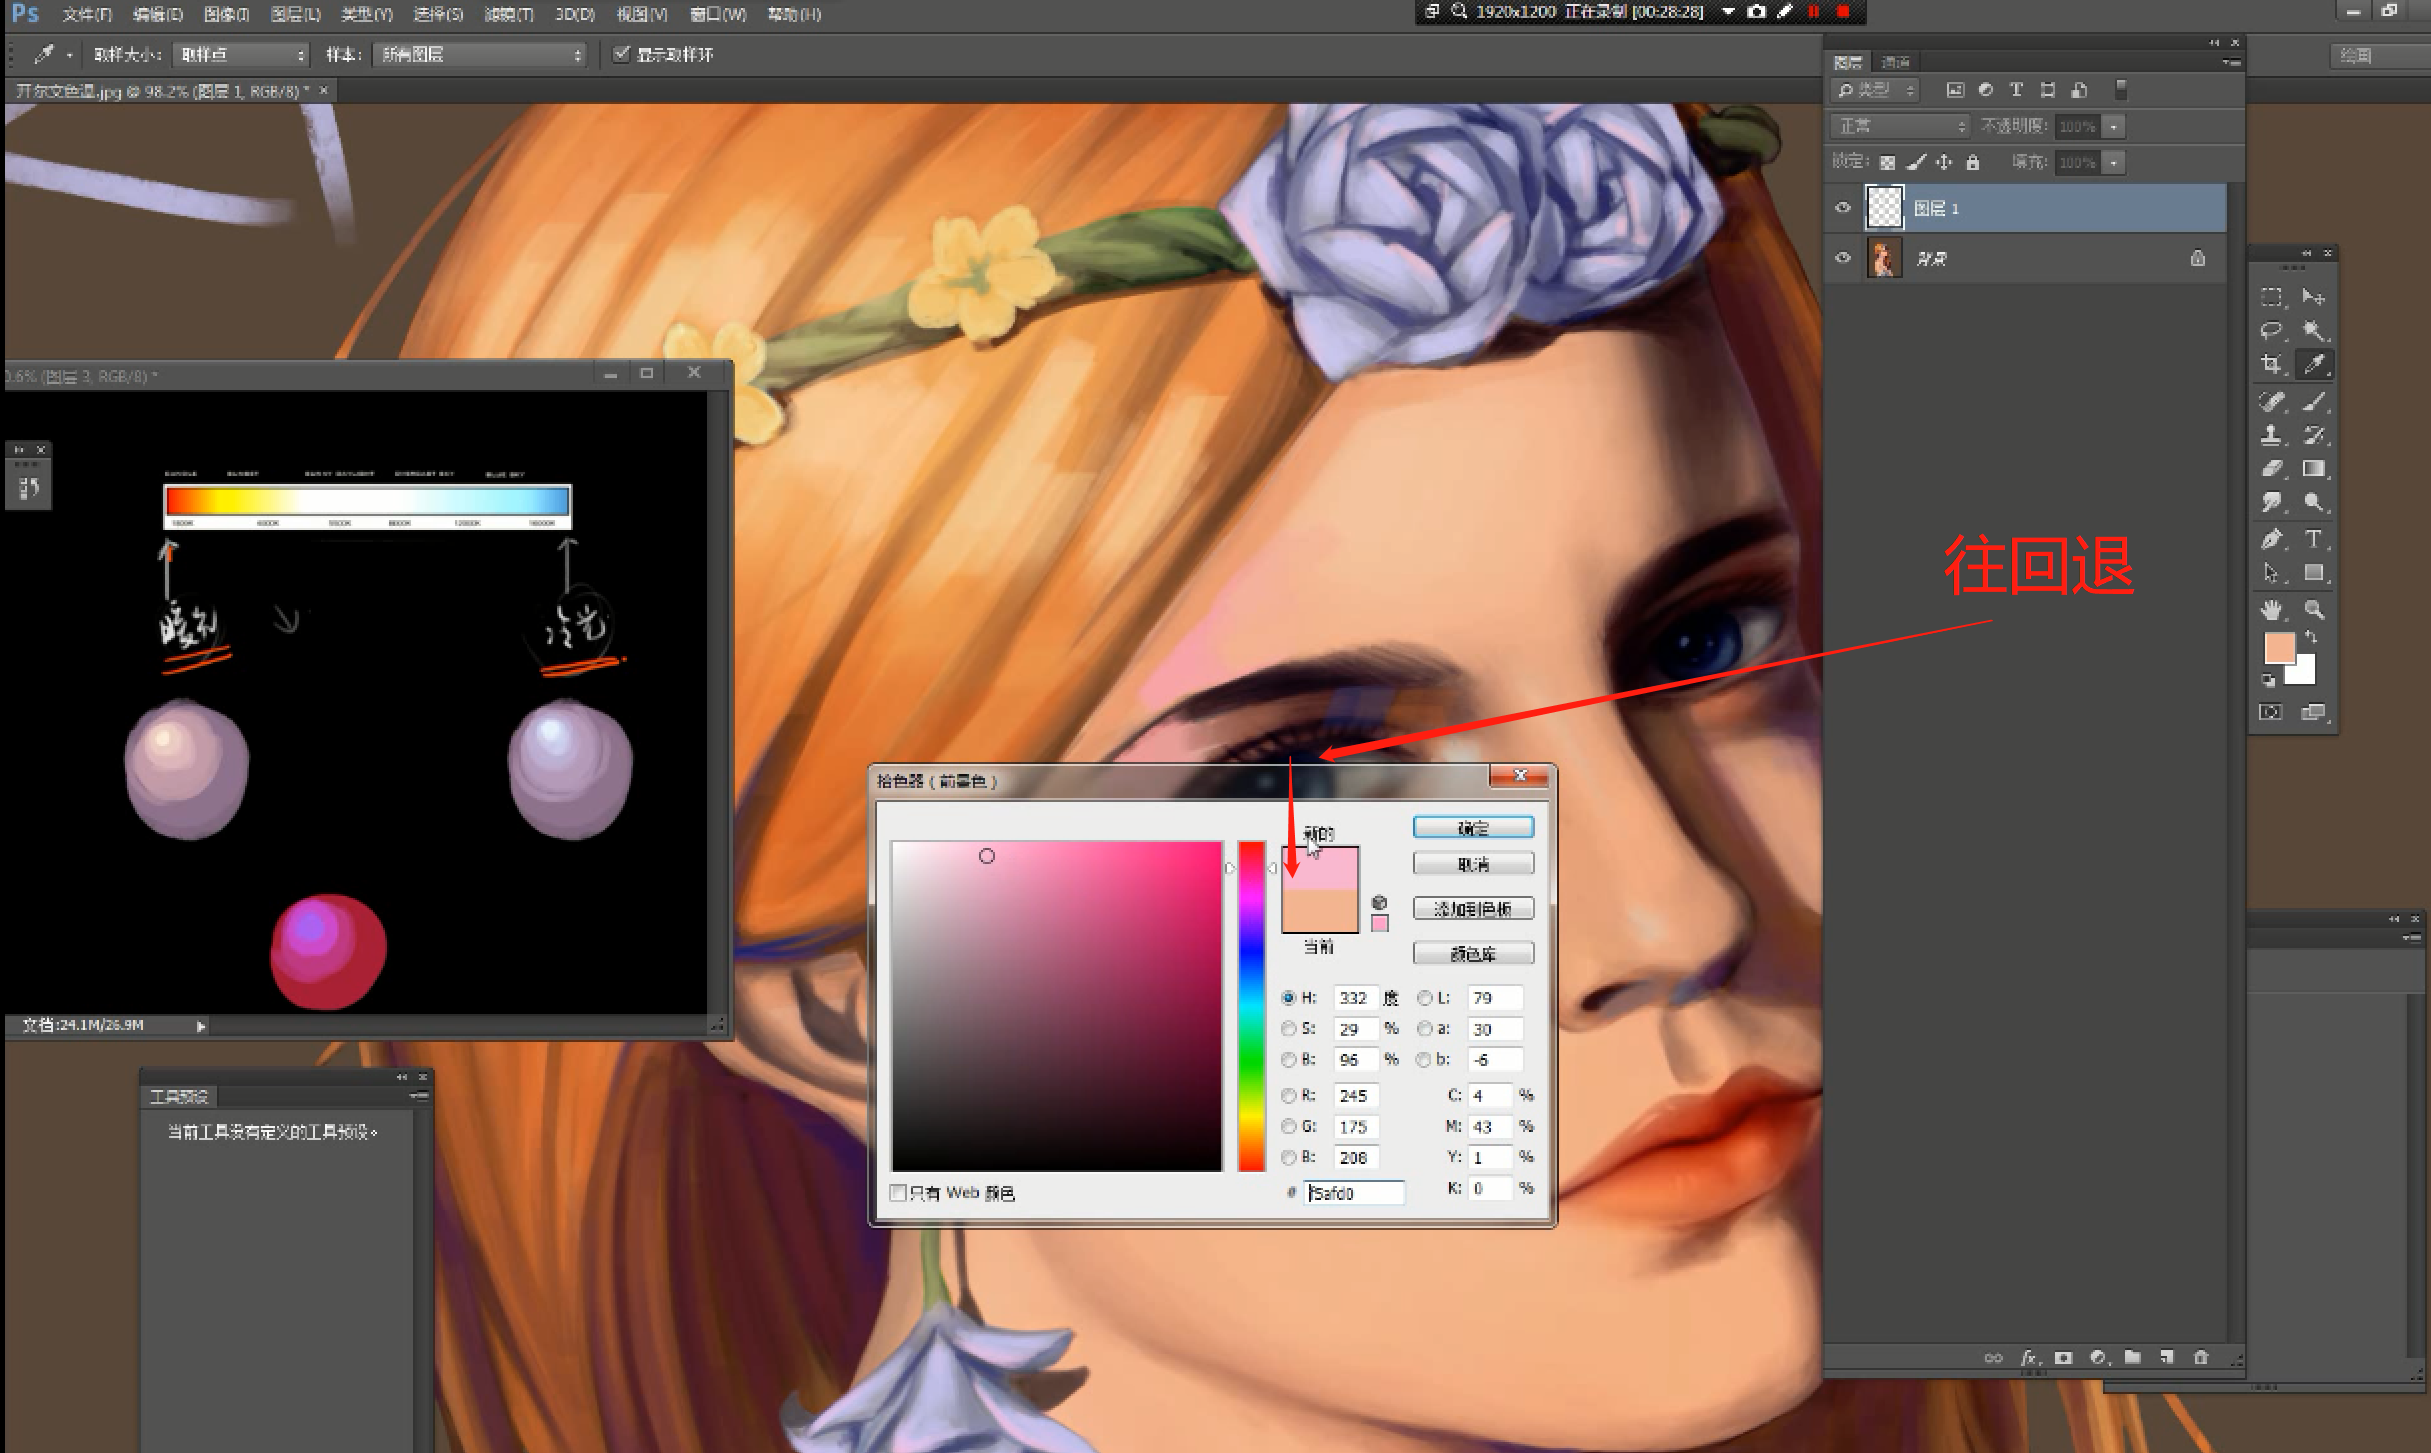The height and width of the screenshot is (1453, 2431).
Task: Open the 取样大小 dropdown
Action: click(x=241, y=55)
